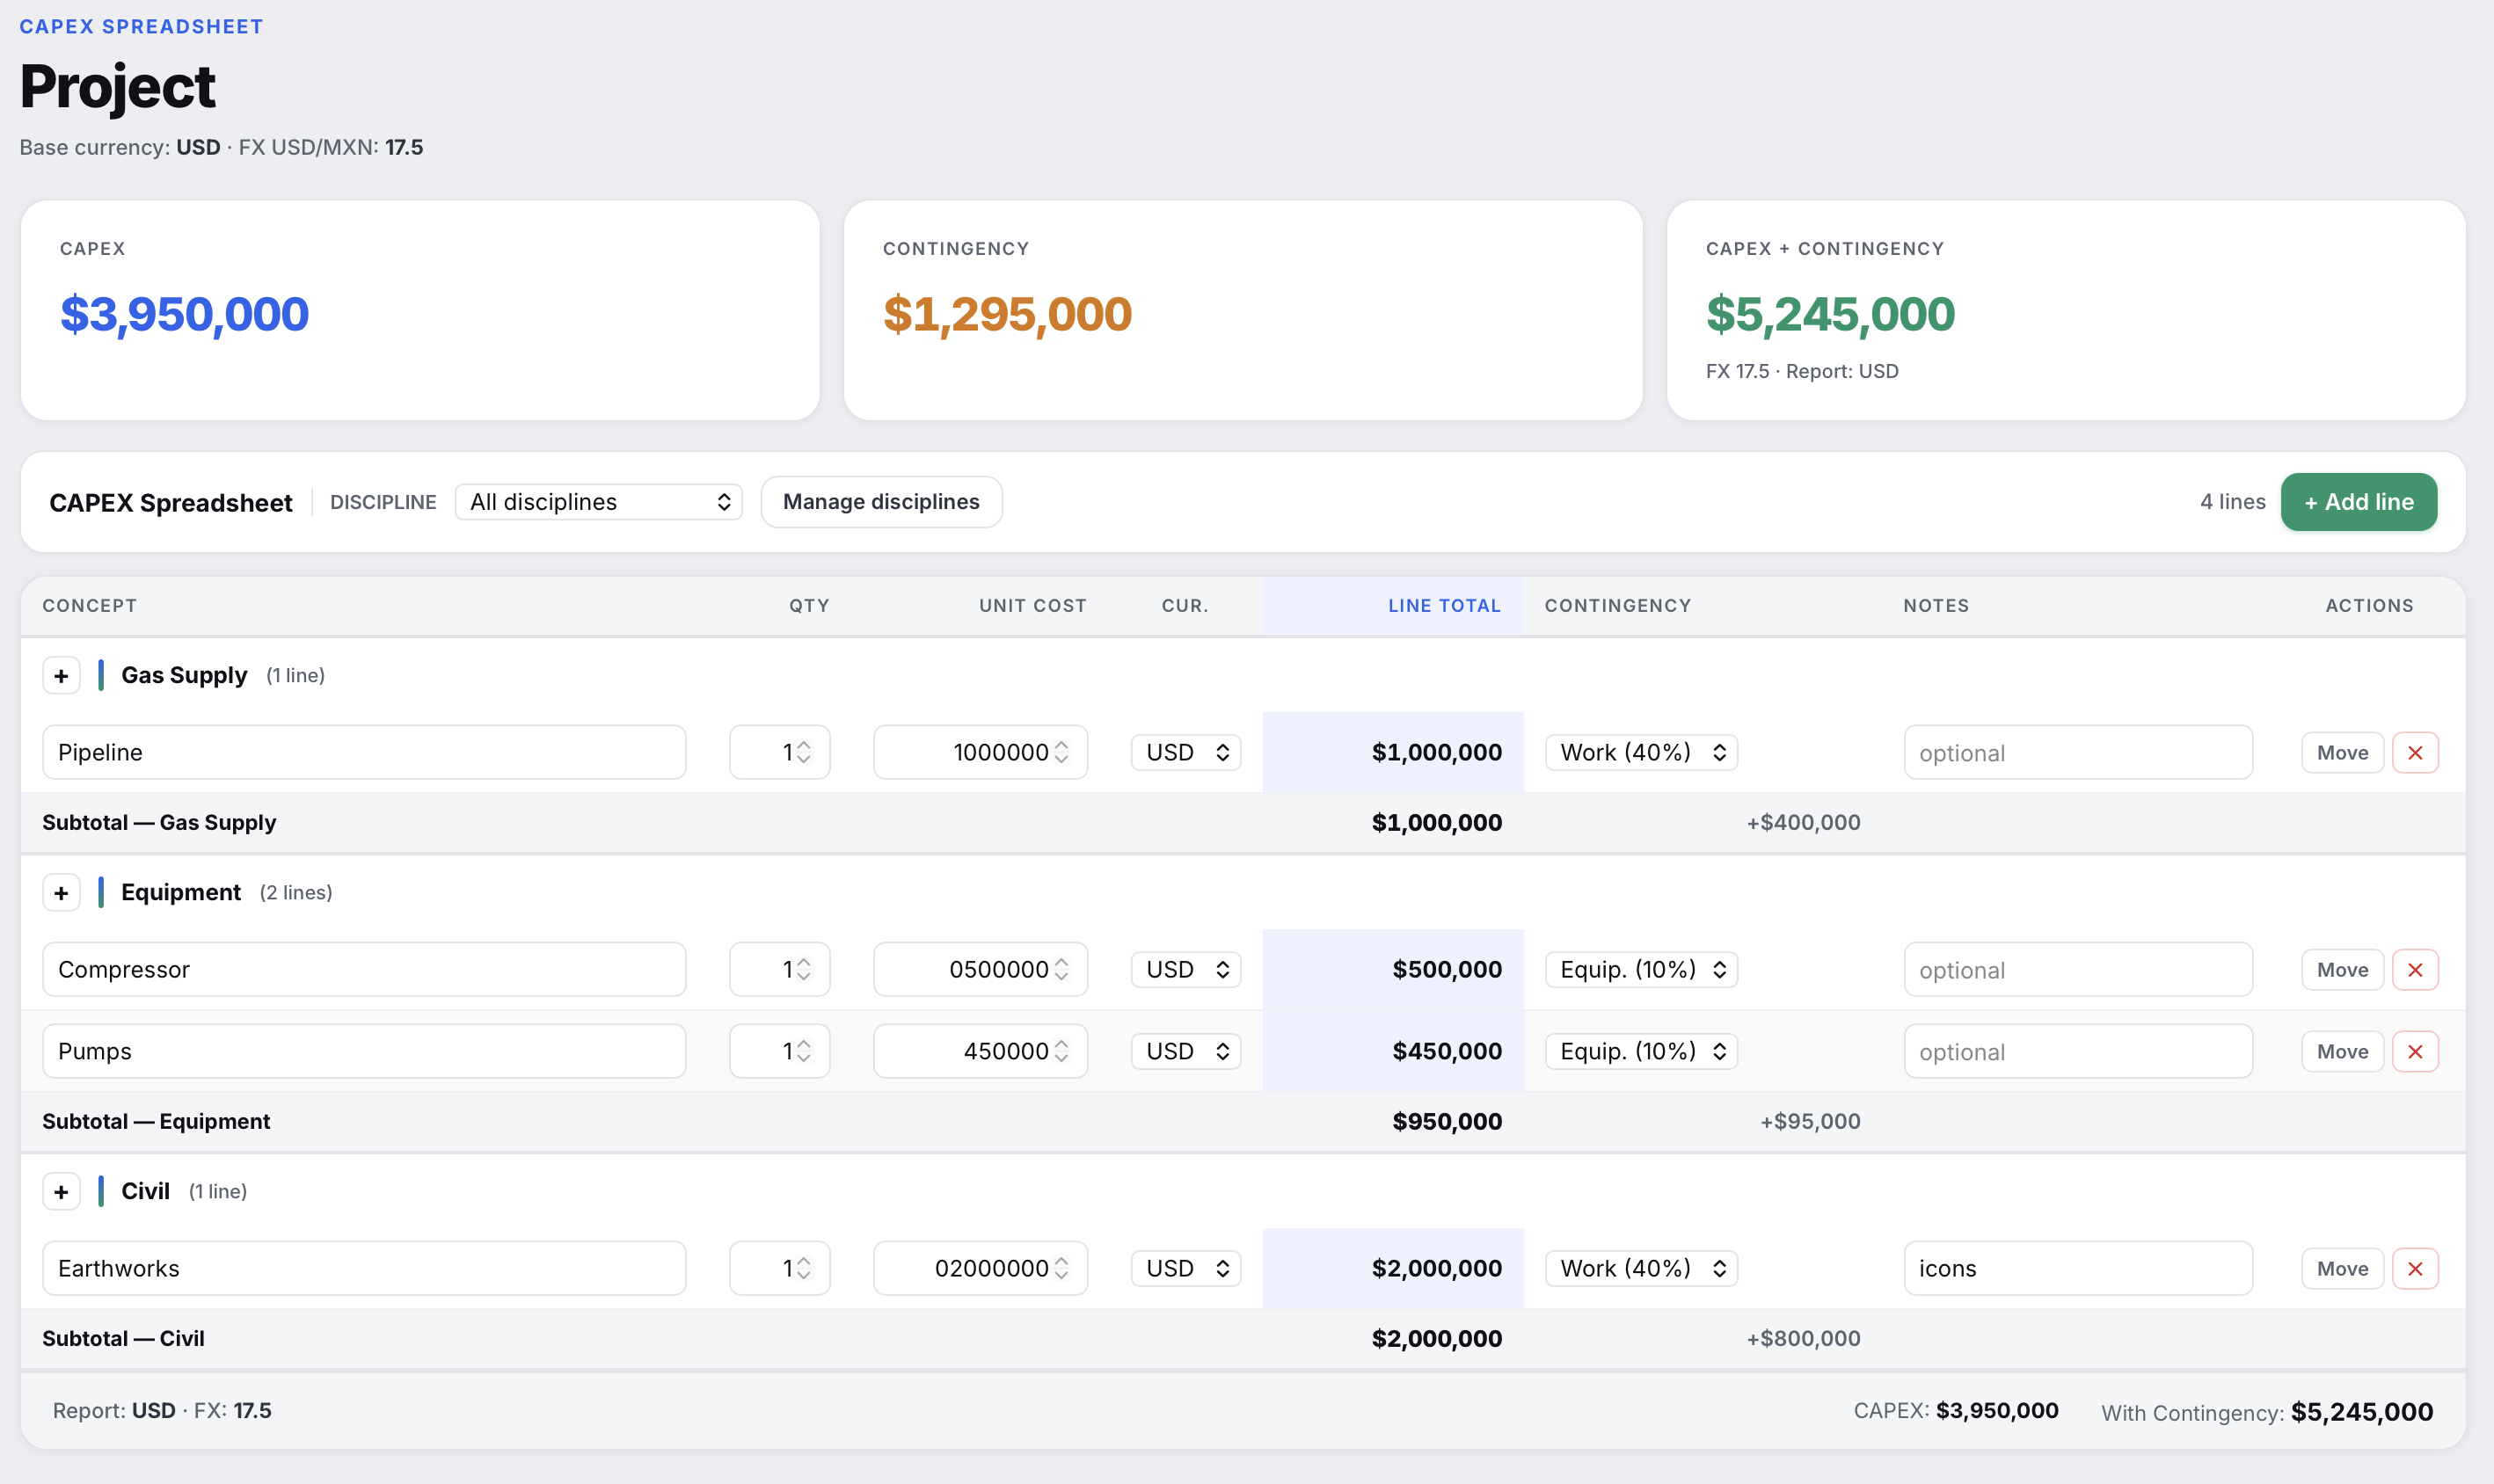Click the plus icon beside Equipment
The height and width of the screenshot is (1484, 2494).
pos(61,893)
